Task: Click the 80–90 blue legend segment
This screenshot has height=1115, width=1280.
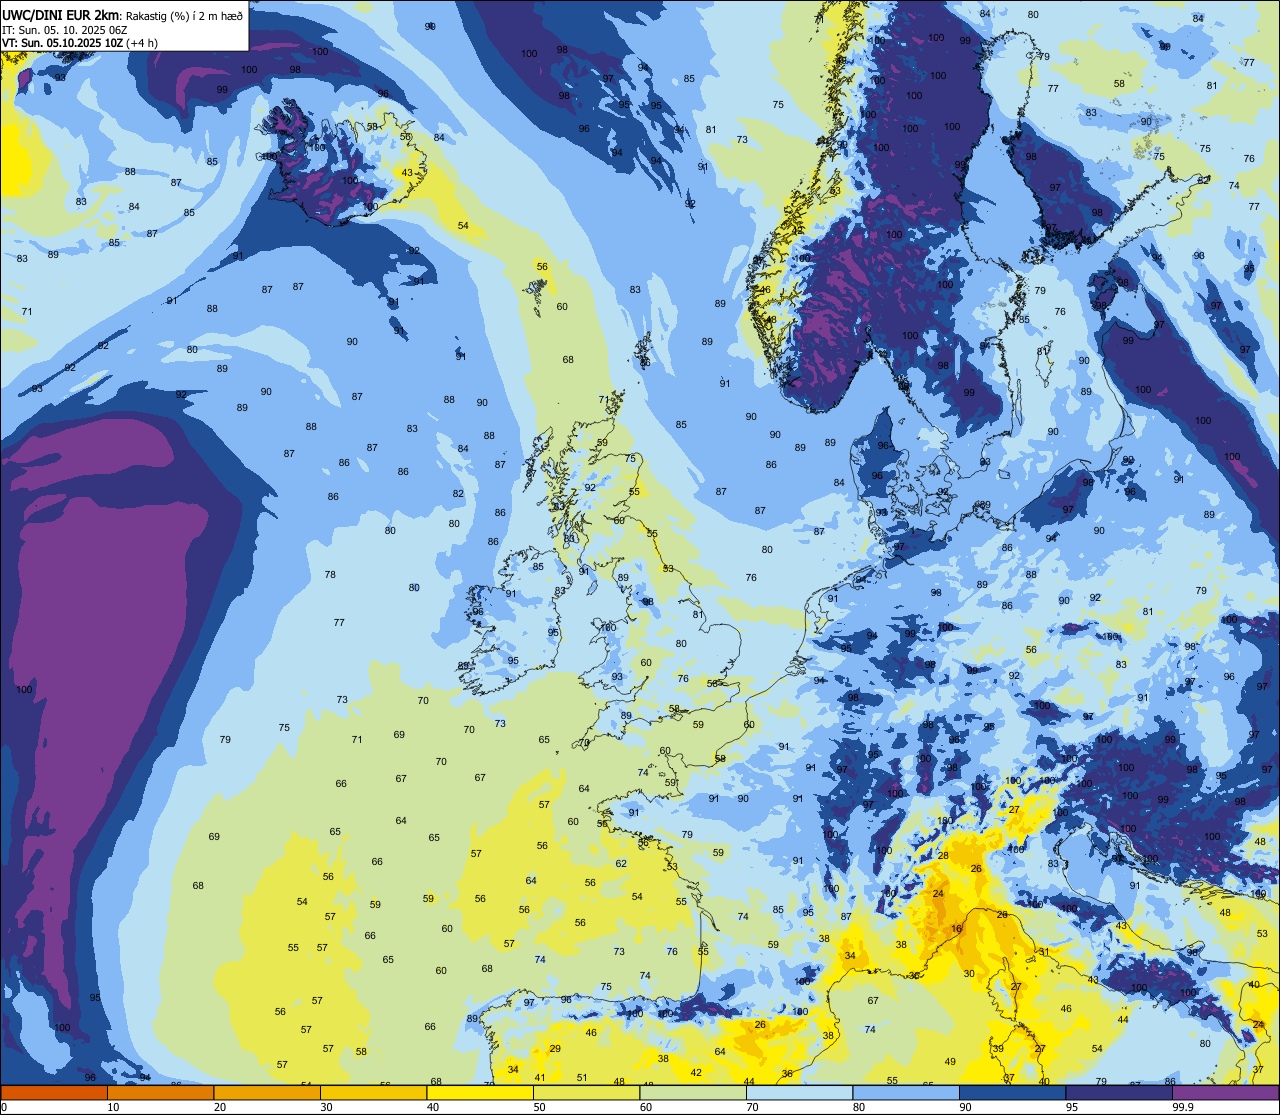Action: click(906, 1092)
